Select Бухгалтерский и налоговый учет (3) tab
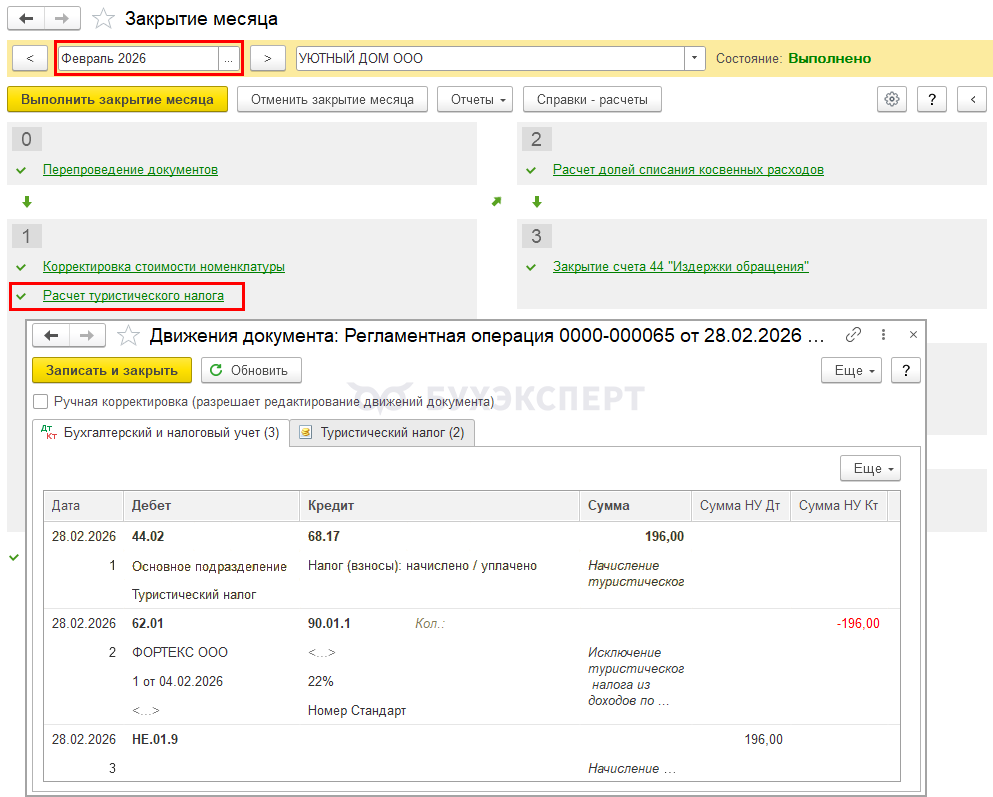This screenshot has height=797, width=993. [x=160, y=433]
